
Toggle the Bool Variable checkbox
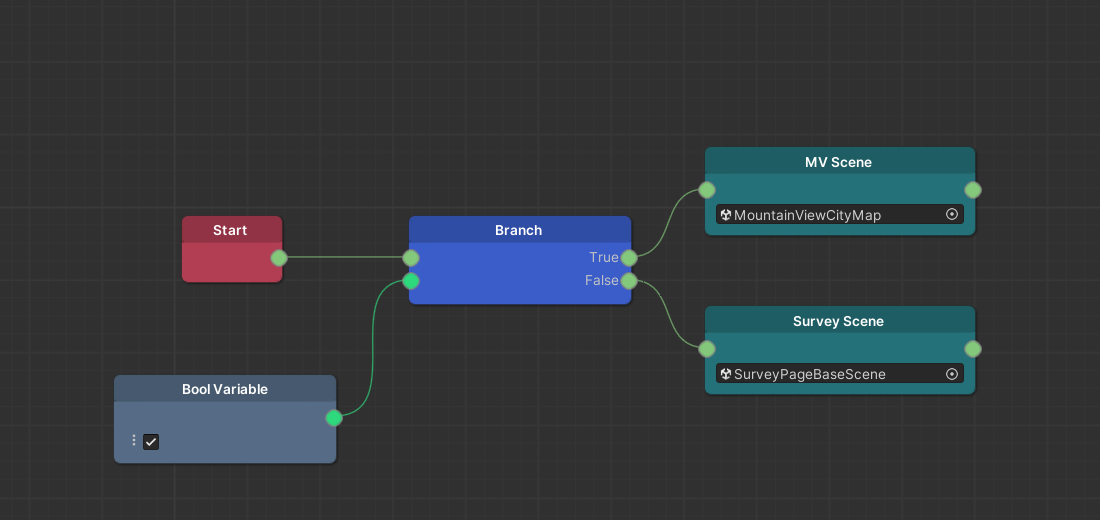[x=151, y=441]
